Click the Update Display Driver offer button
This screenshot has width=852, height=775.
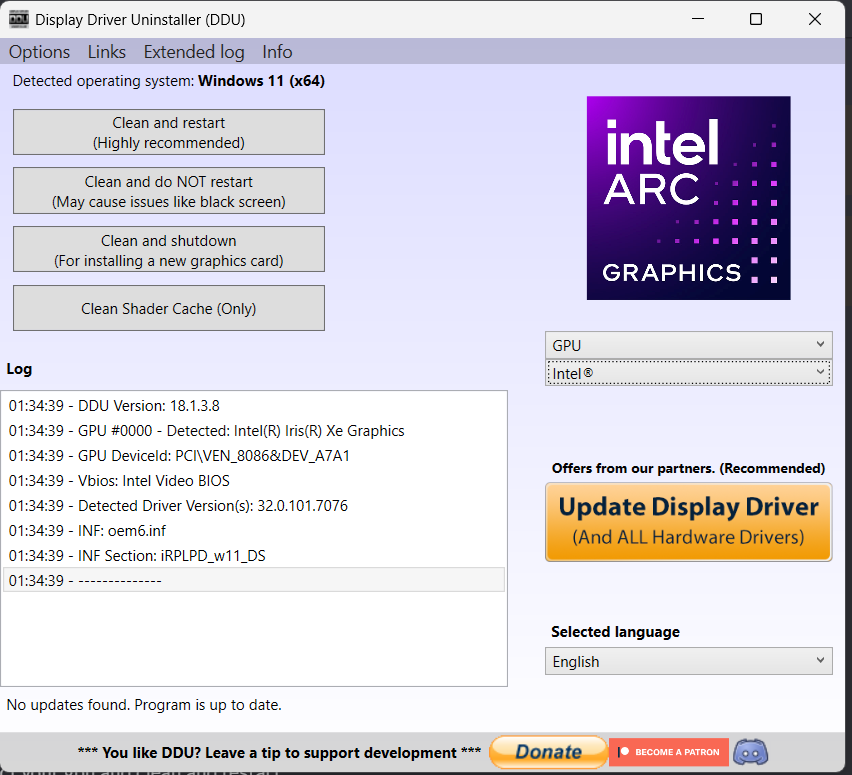point(688,522)
